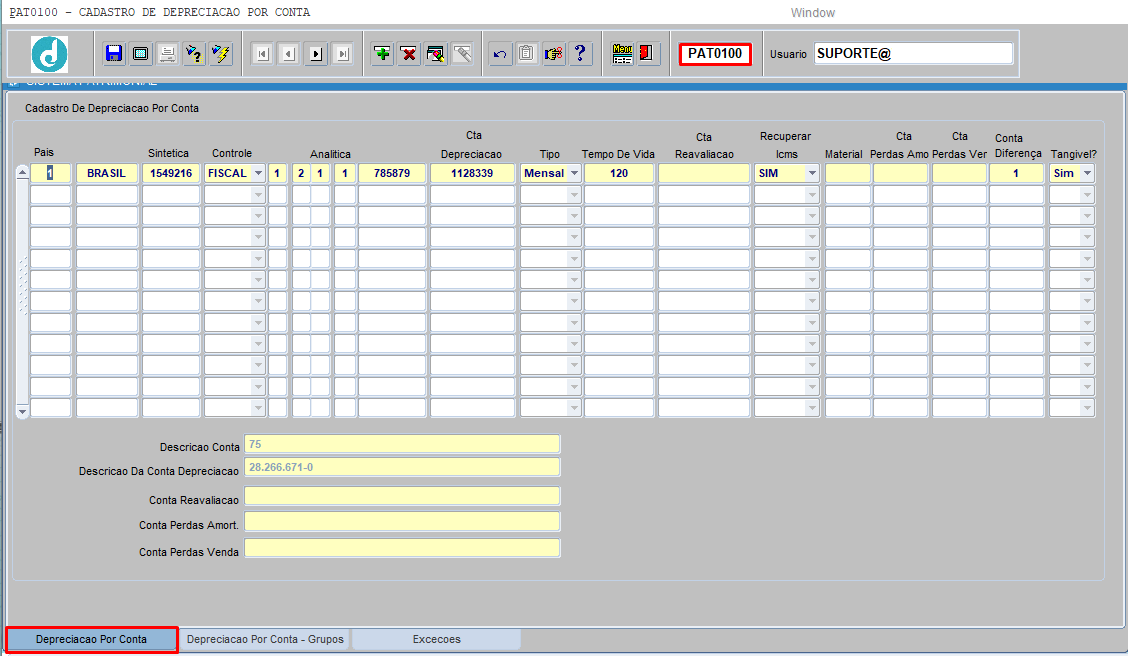Click the red exit door icon
The image size is (1128, 656).
647,54
